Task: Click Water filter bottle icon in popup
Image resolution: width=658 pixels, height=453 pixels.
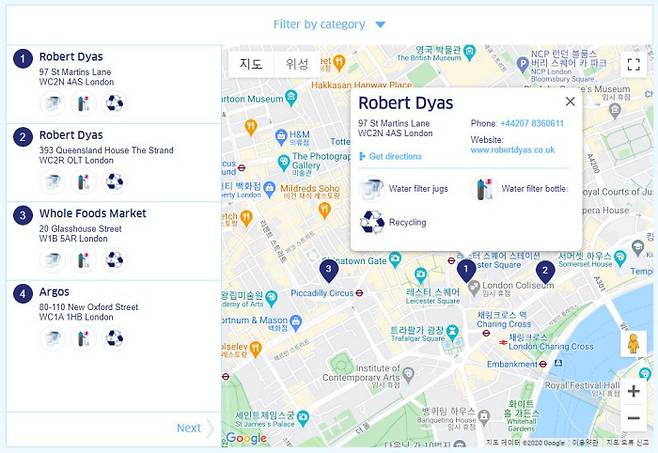Action: [484, 188]
